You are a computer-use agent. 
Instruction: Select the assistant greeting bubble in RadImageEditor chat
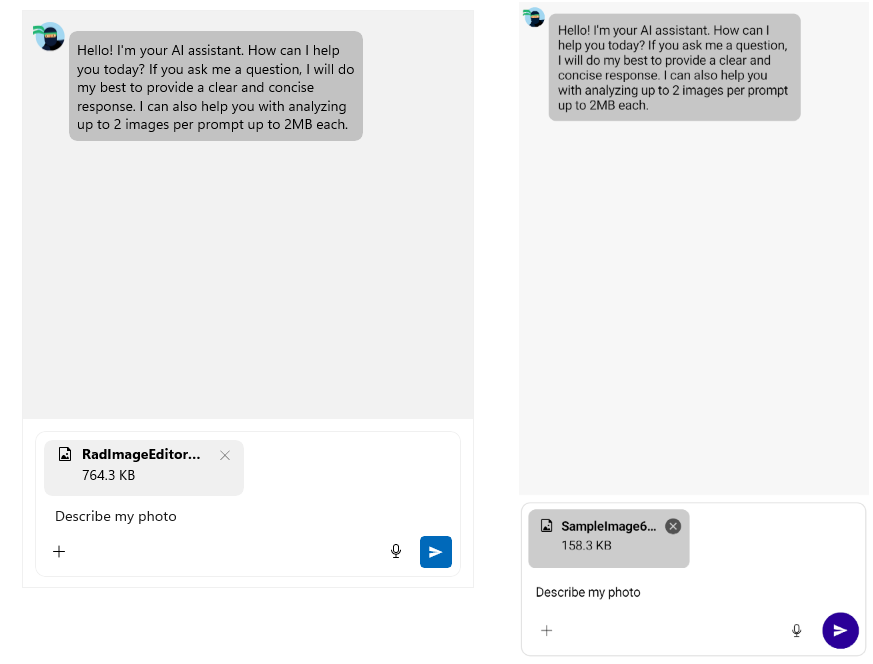[x=215, y=87]
